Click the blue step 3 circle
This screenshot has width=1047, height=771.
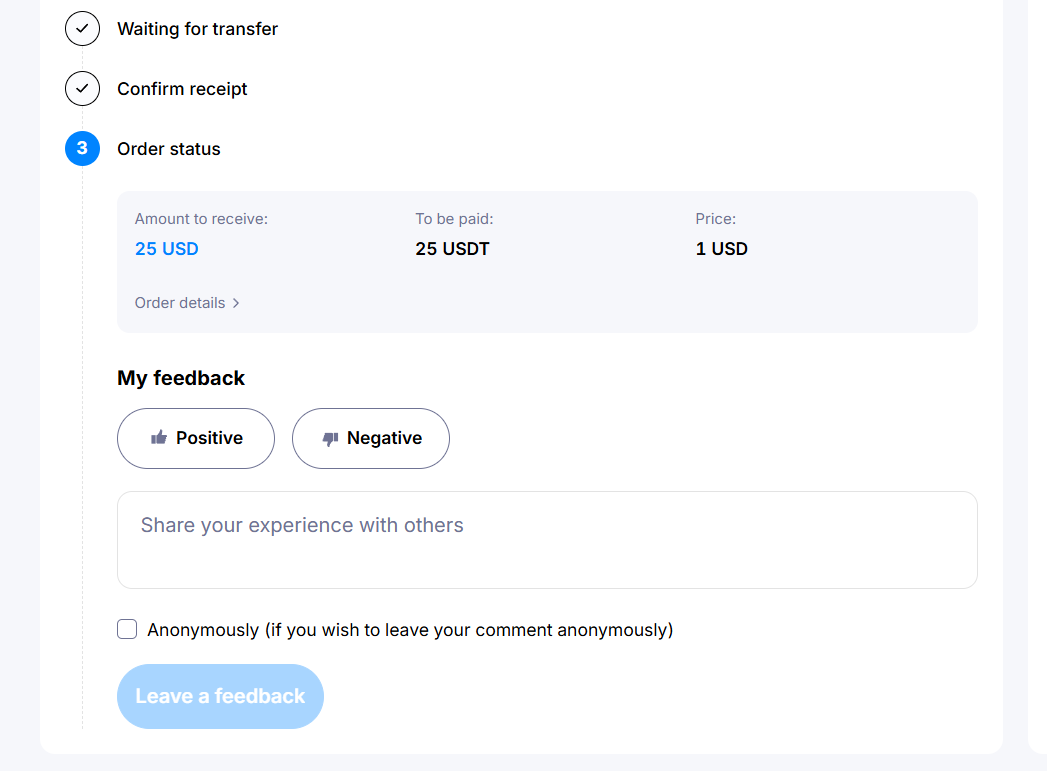pyautogui.click(x=82, y=148)
